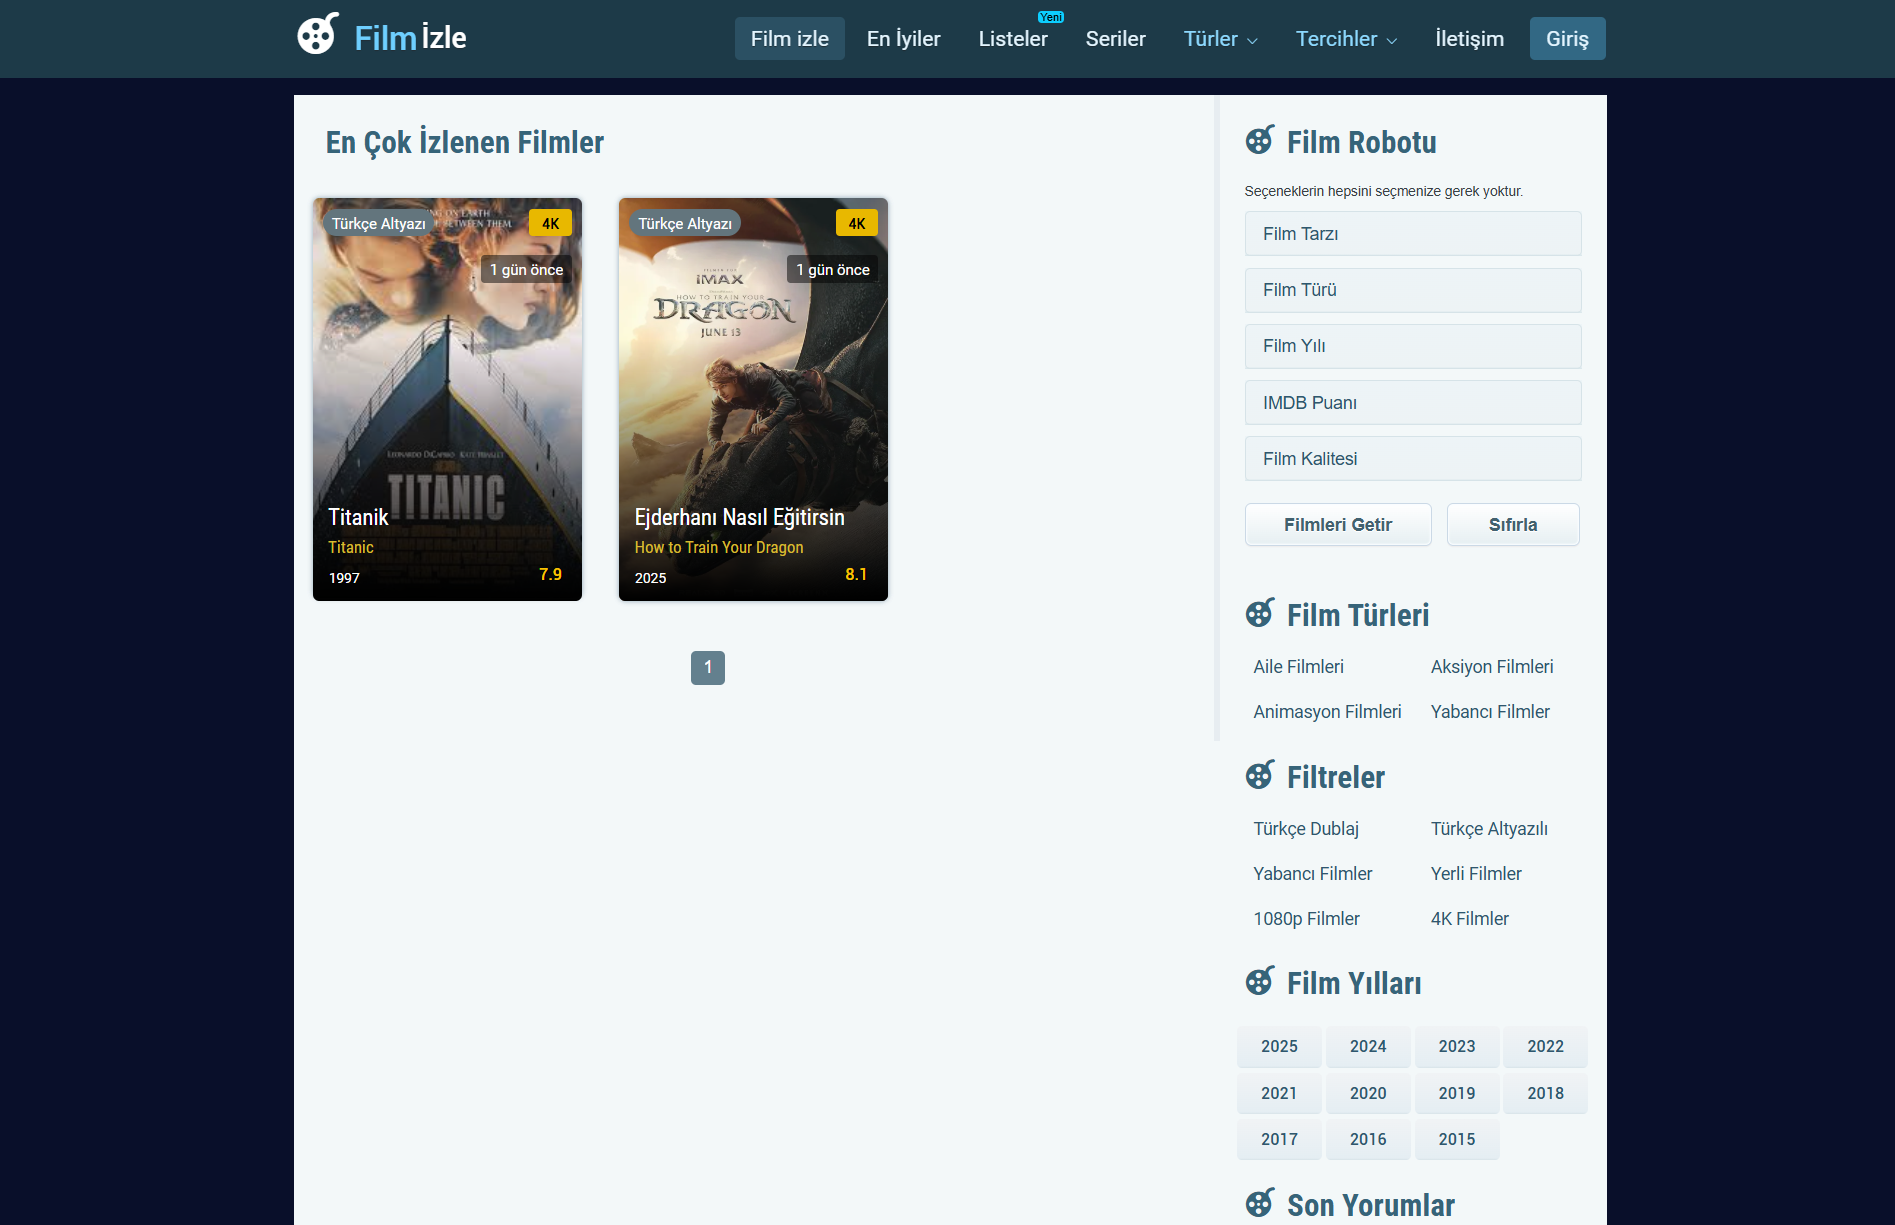Open the Türkçe Dublaj filter link
Image resolution: width=1895 pixels, height=1225 pixels.
(1305, 828)
